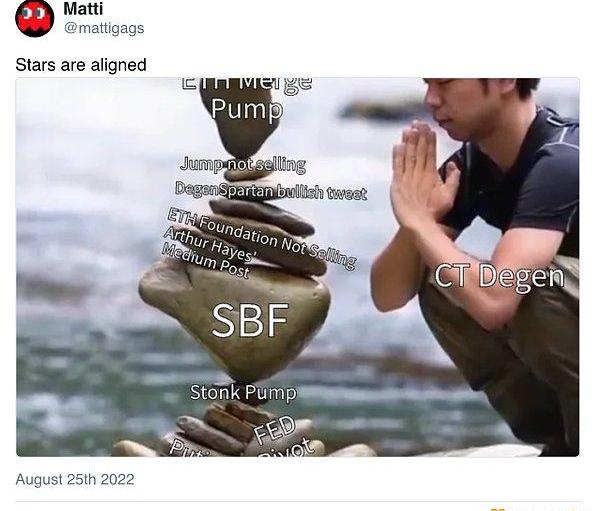The width and height of the screenshot is (600, 511).
Task: Click the 'DegenSpartan bullish tweet' caption
Action: [271, 191]
